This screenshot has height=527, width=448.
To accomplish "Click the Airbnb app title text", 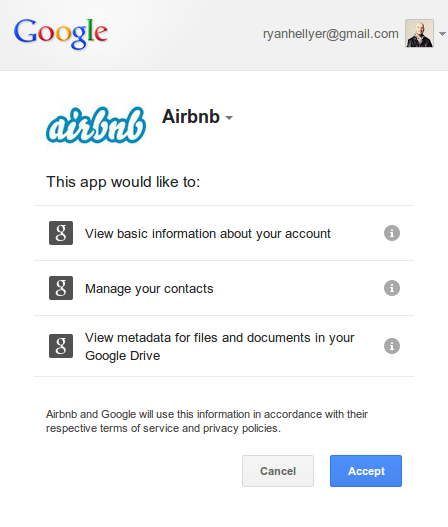I will coord(191,117).
